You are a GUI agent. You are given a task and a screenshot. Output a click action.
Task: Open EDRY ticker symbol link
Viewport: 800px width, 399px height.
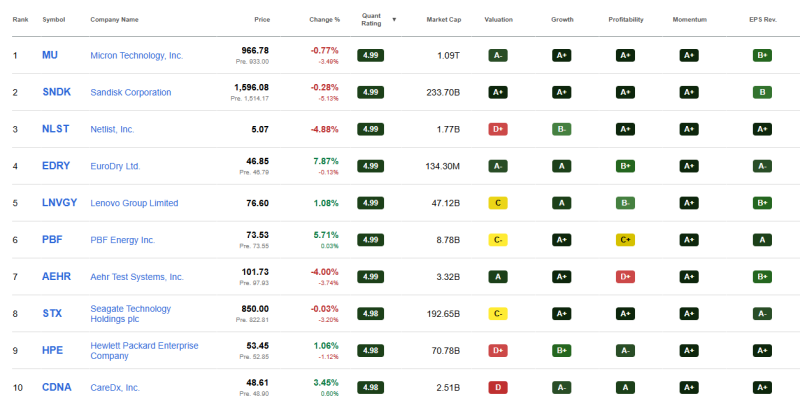pos(56,166)
